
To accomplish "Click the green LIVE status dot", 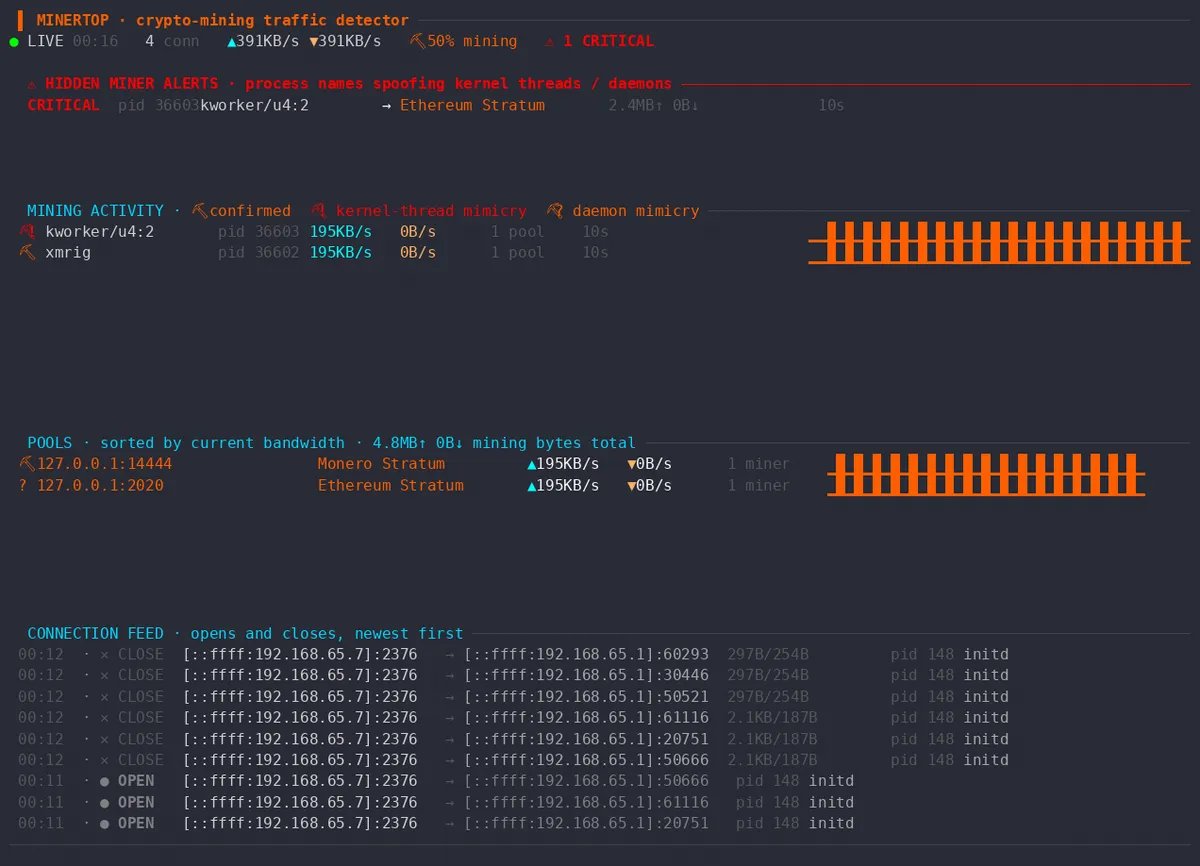I will coord(14,42).
